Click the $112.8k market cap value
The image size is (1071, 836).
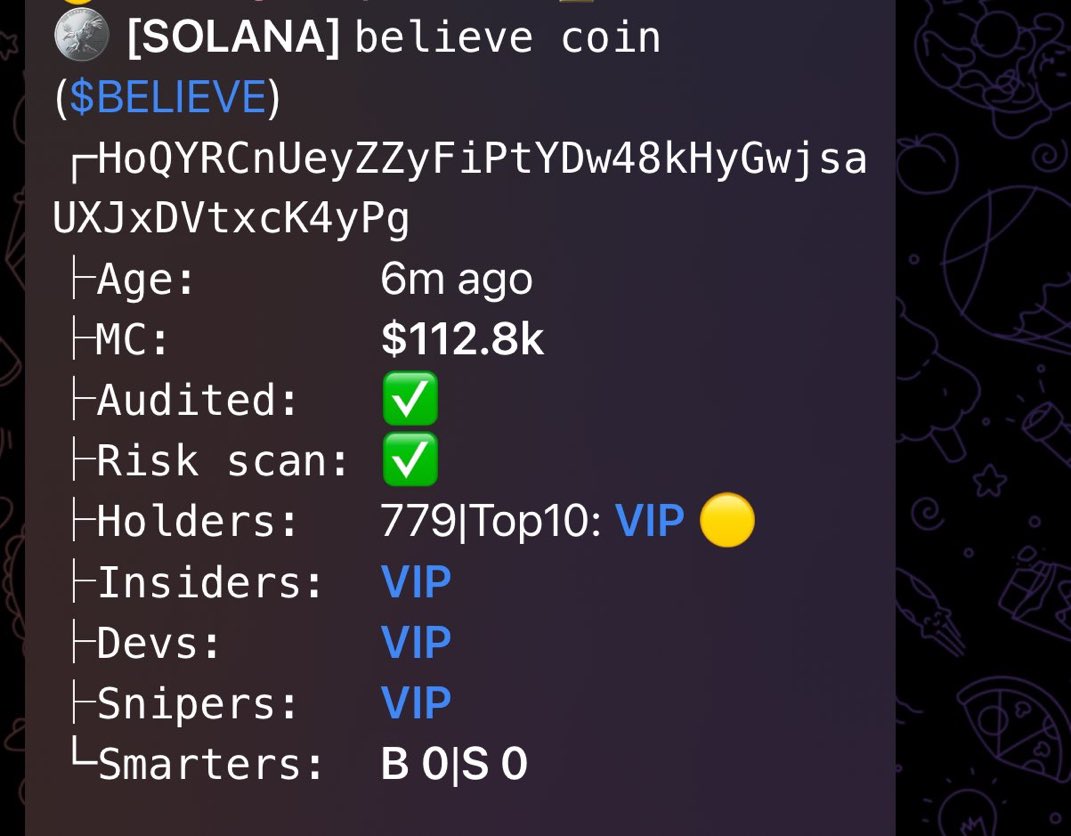click(462, 338)
